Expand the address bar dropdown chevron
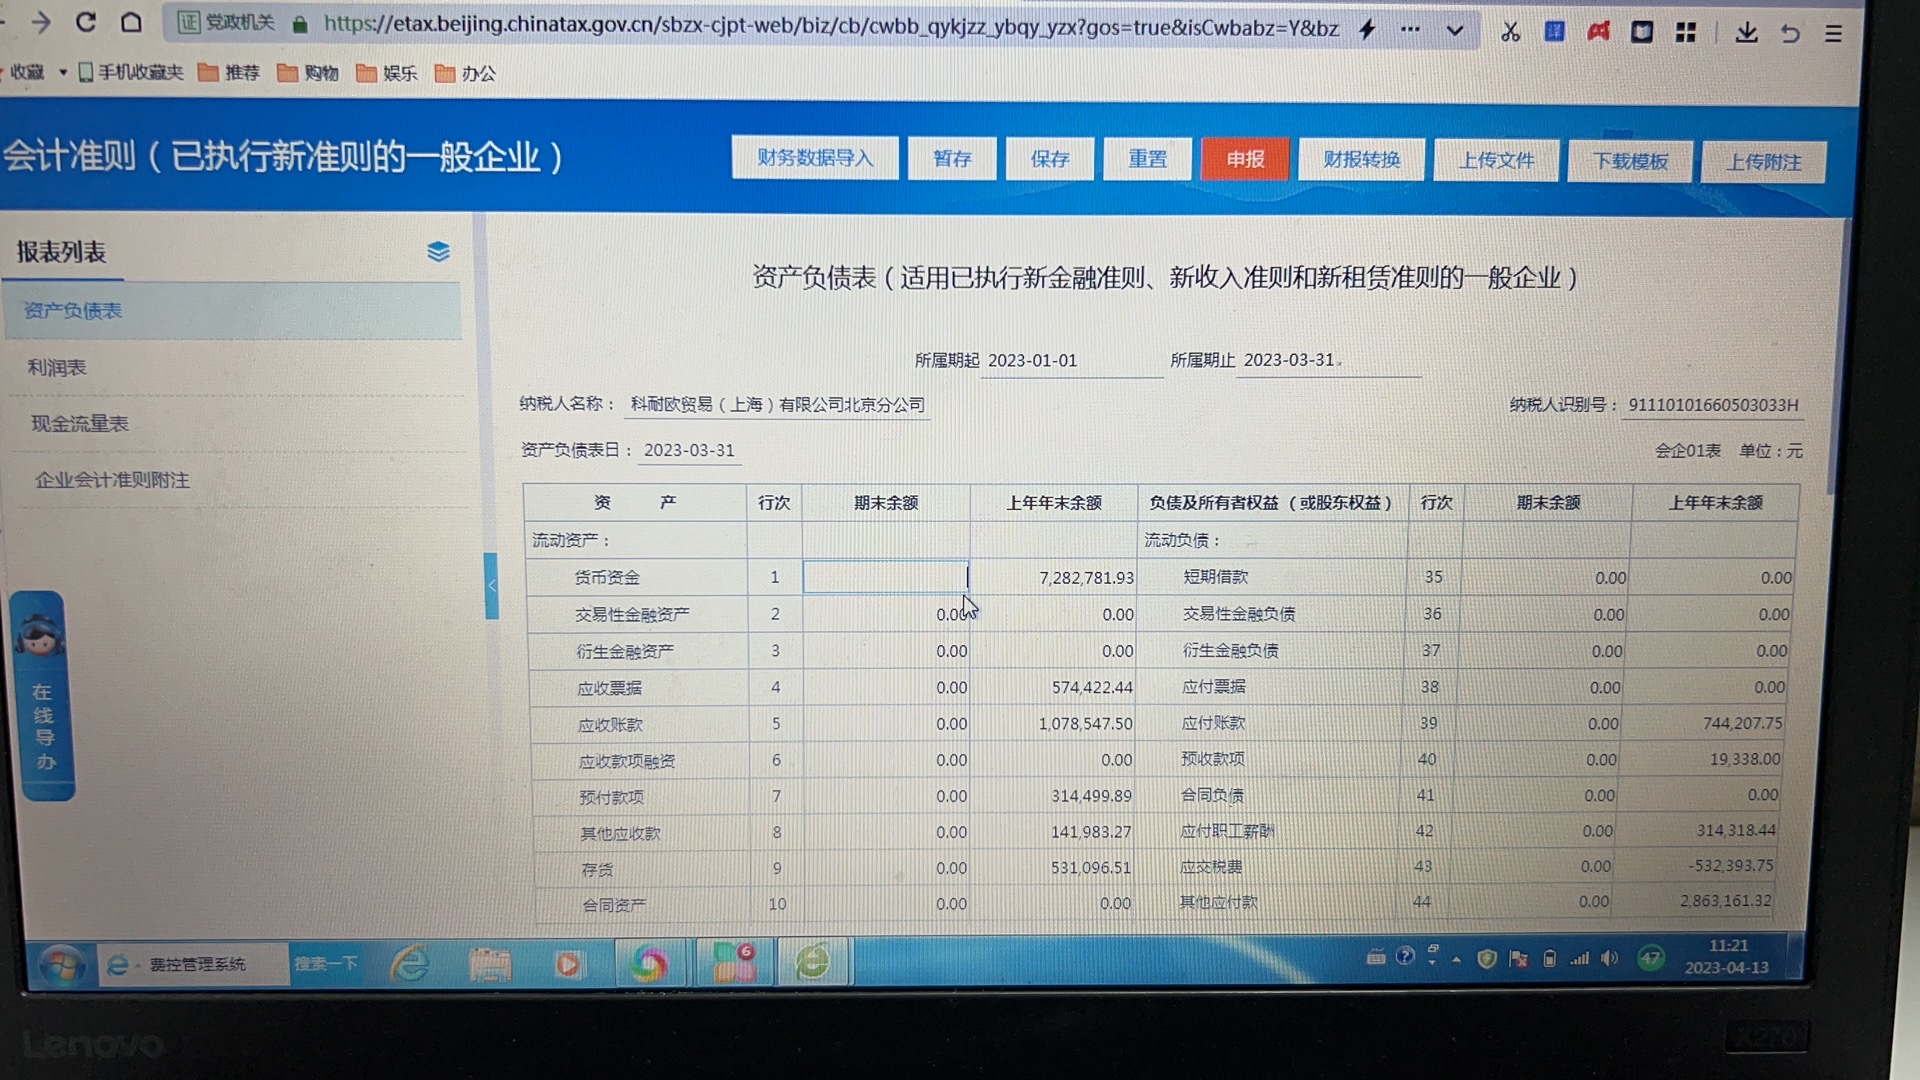This screenshot has width=1920, height=1080. [1455, 30]
